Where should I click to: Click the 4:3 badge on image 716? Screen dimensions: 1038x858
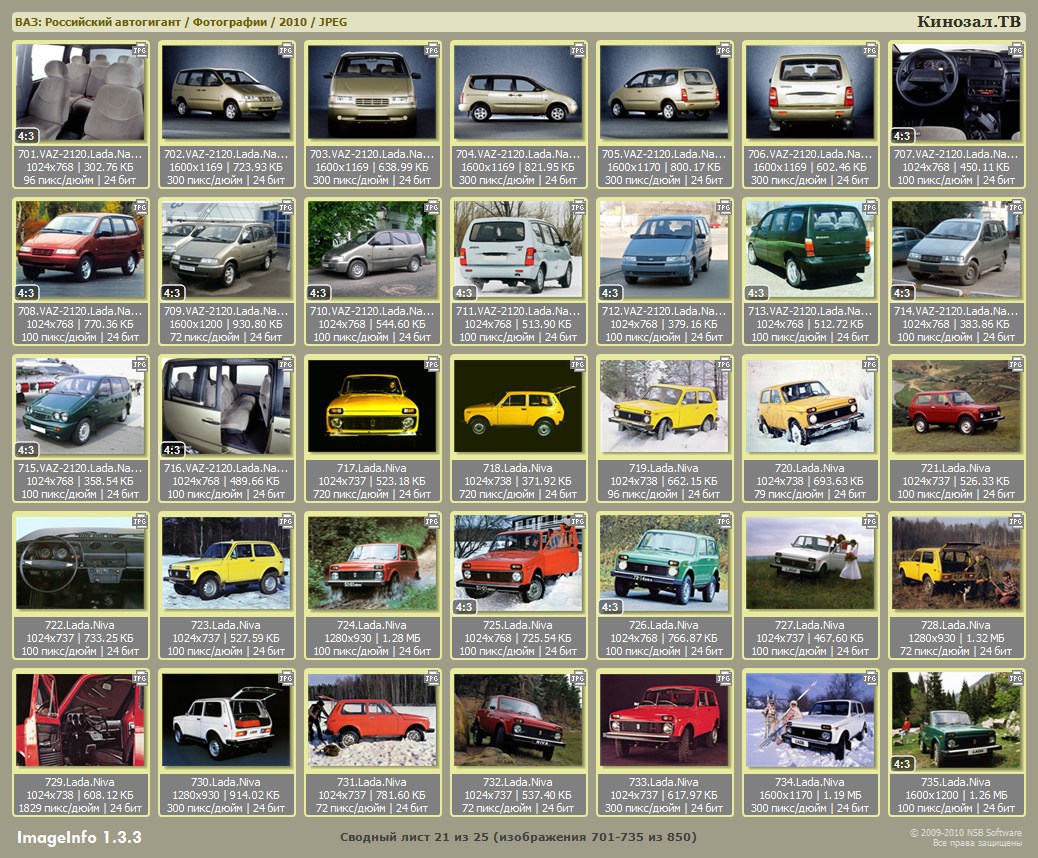(172, 450)
